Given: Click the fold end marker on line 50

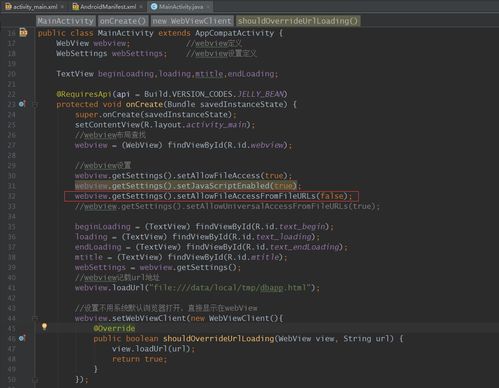Looking at the screenshot, I should click(35, 380).
